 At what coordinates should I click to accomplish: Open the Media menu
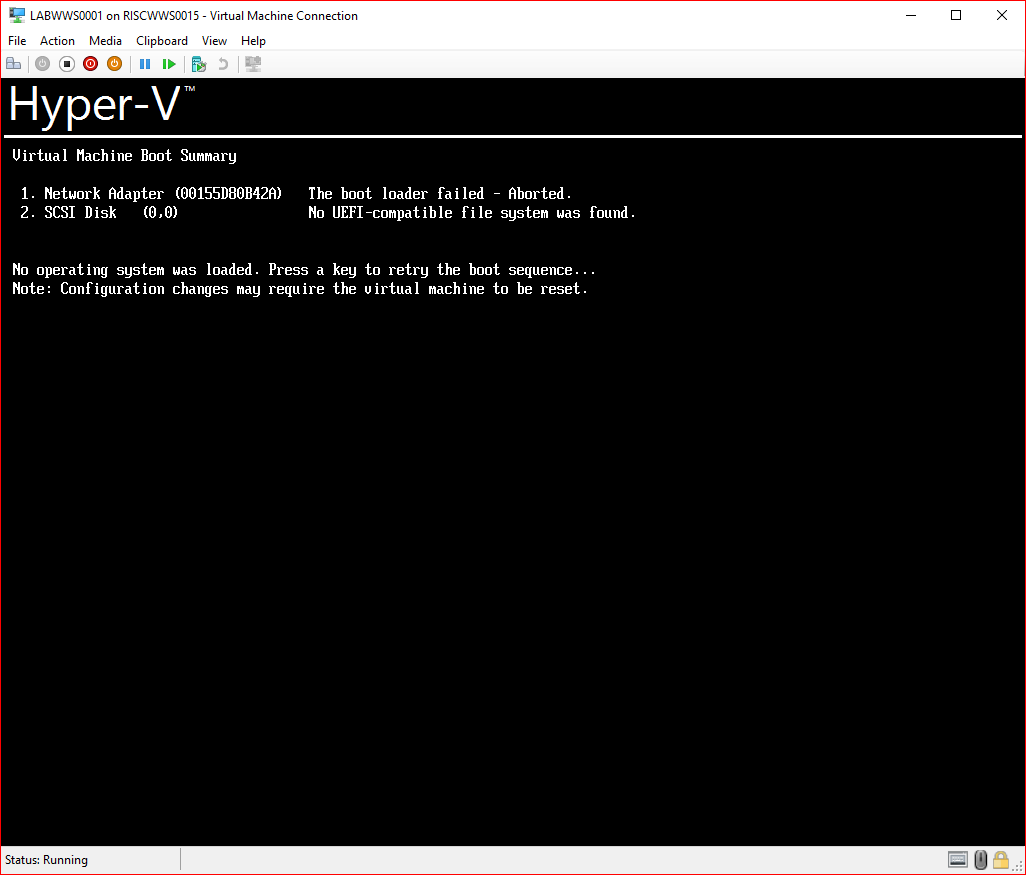click(x=105, y=41)
